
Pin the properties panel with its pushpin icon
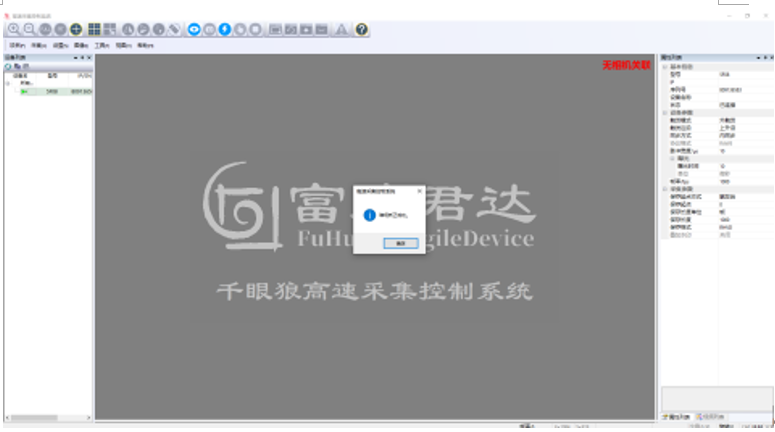[x=765, y=58]
